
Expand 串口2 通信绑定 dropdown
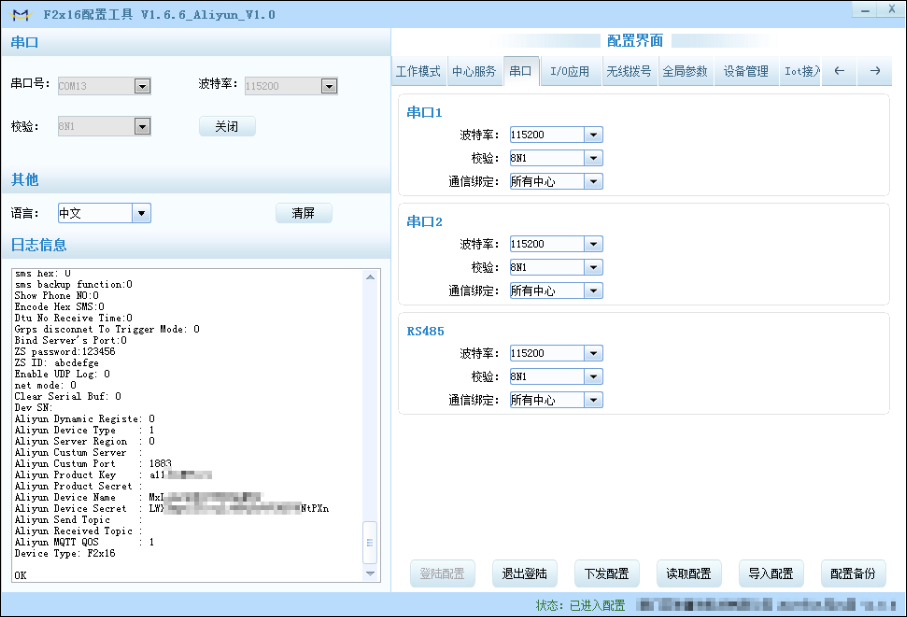(x=593, y=291)
